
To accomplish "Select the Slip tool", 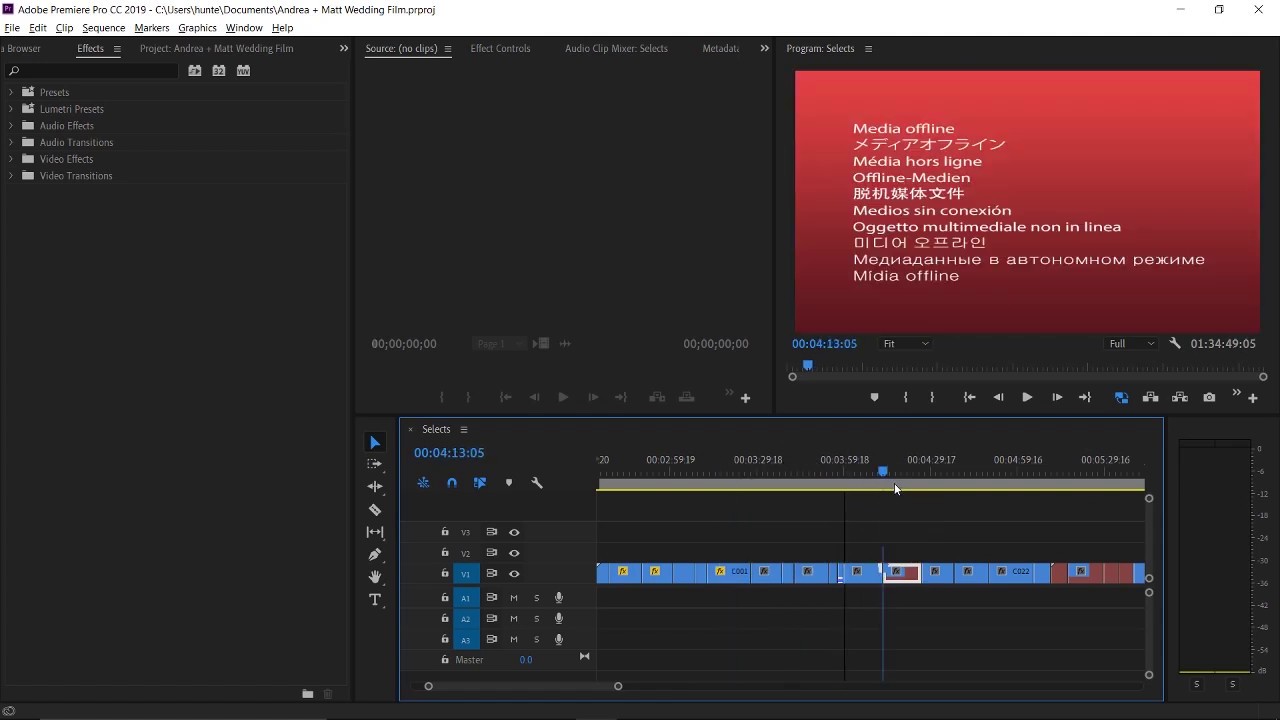I will [x=375, y=532].
